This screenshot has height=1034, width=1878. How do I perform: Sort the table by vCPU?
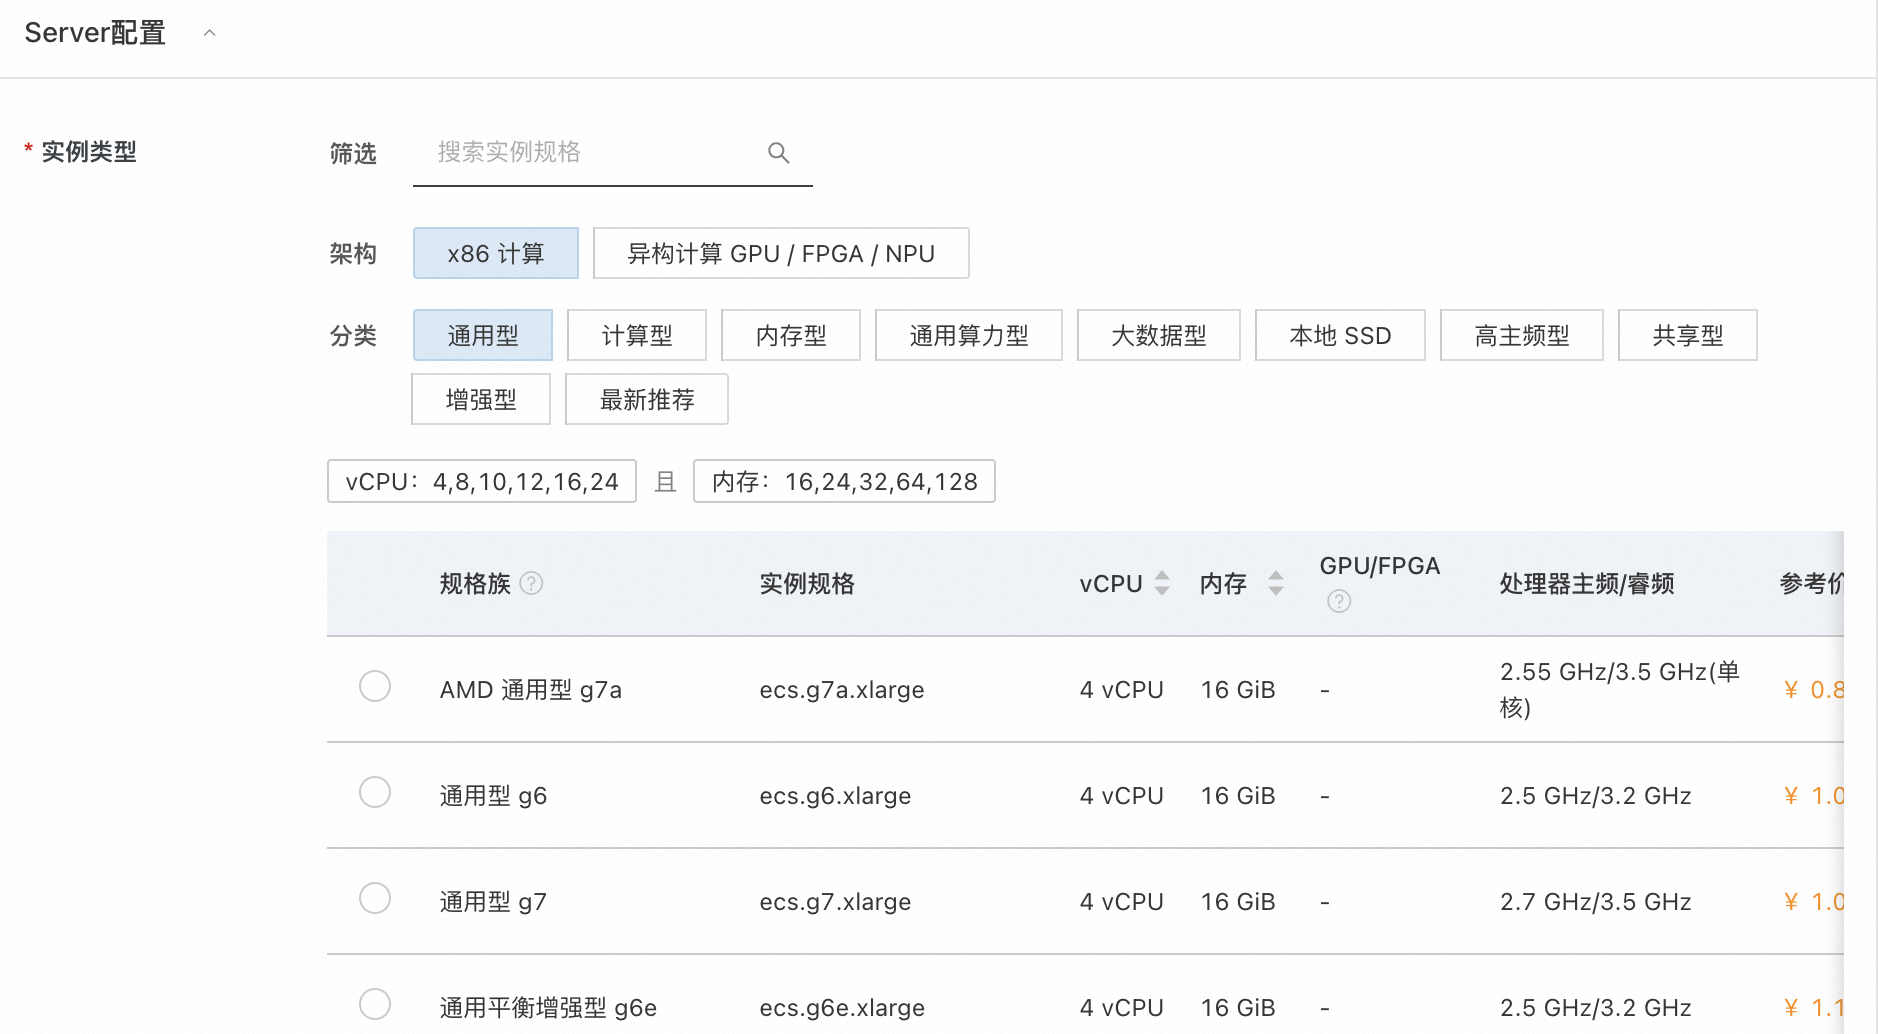click(1162, 583)
